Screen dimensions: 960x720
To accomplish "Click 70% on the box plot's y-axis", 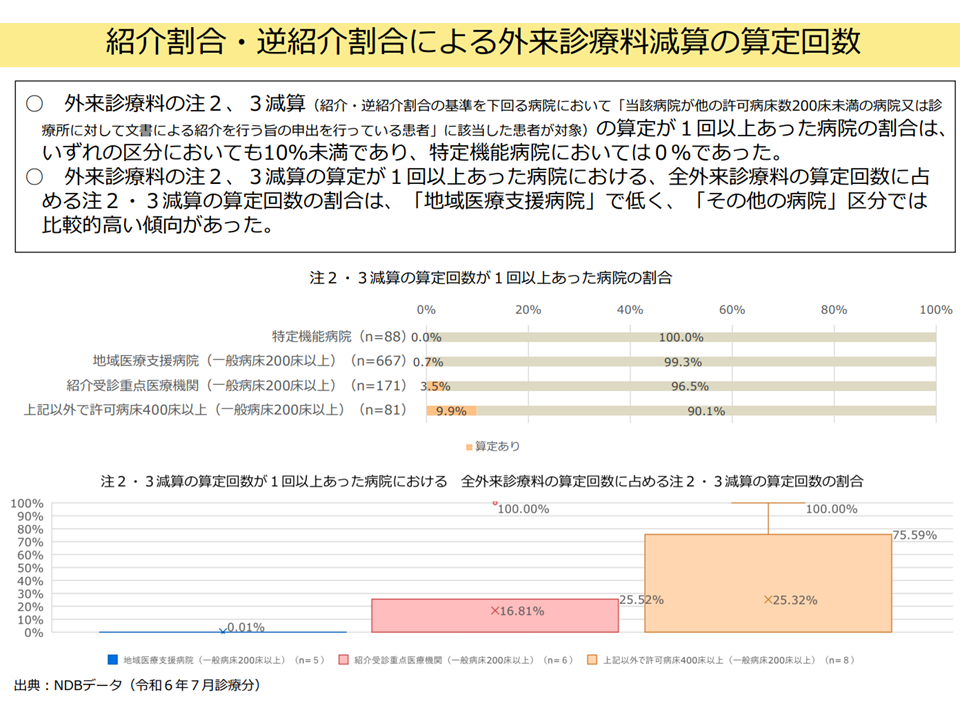I will [30, 542].
